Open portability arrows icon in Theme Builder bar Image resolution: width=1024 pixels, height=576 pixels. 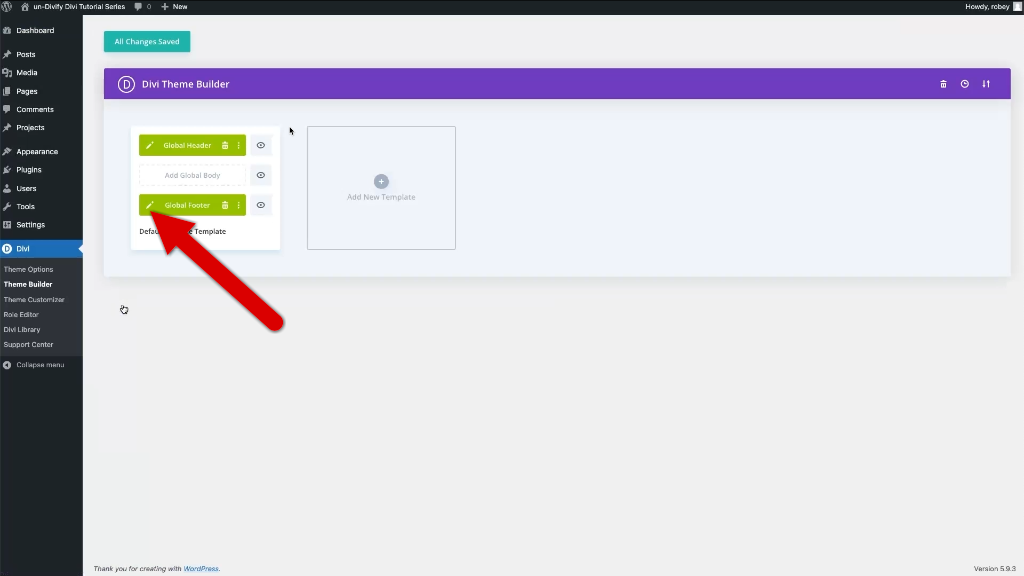pos(986,84)
